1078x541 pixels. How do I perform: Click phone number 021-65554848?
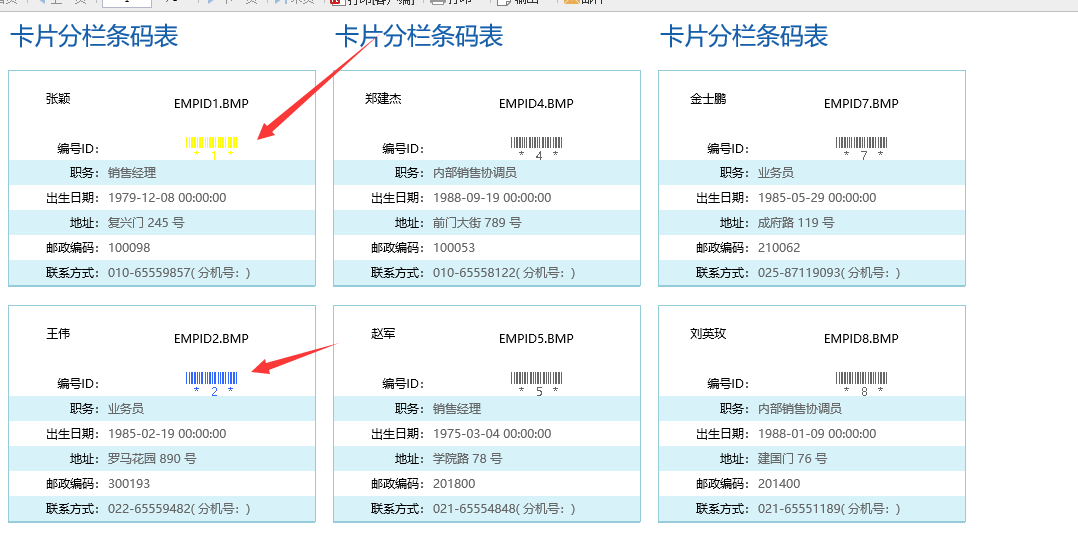[x=474, y=509]
